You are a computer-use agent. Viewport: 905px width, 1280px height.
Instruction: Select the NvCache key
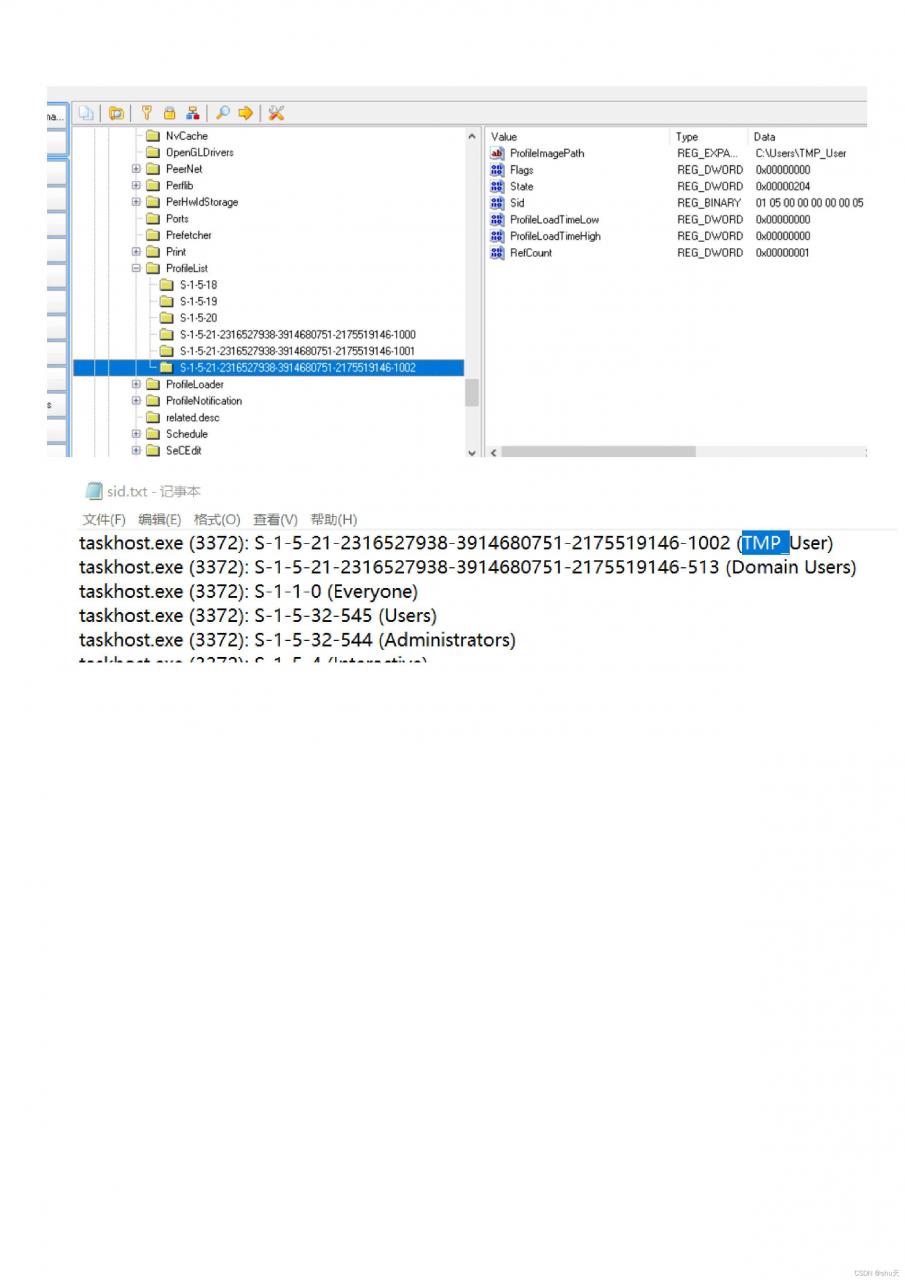tap(186, 136)
